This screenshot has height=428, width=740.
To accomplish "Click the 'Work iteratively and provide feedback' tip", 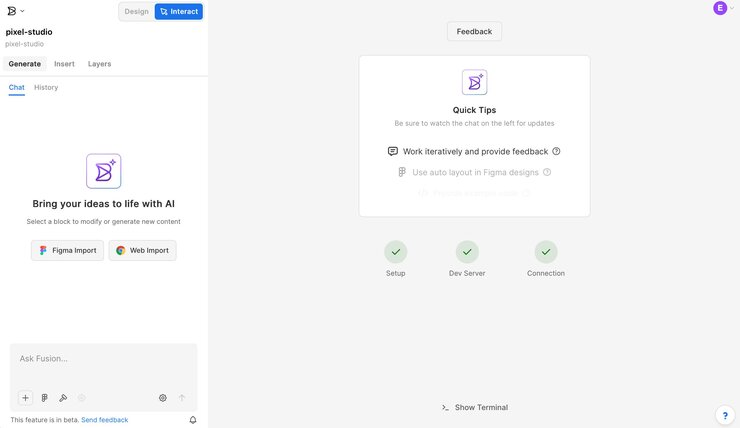I will tap(475, 151).
